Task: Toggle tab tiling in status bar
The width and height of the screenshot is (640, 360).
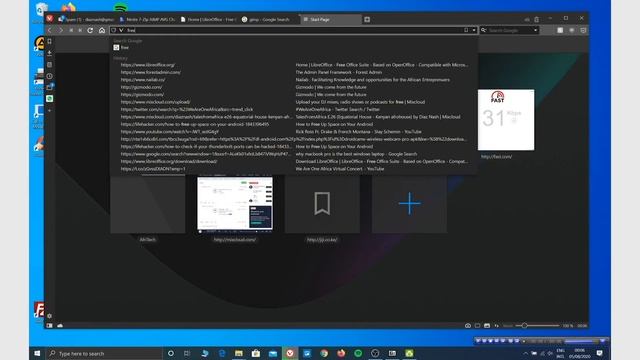Action: click(x=478, y=326)
